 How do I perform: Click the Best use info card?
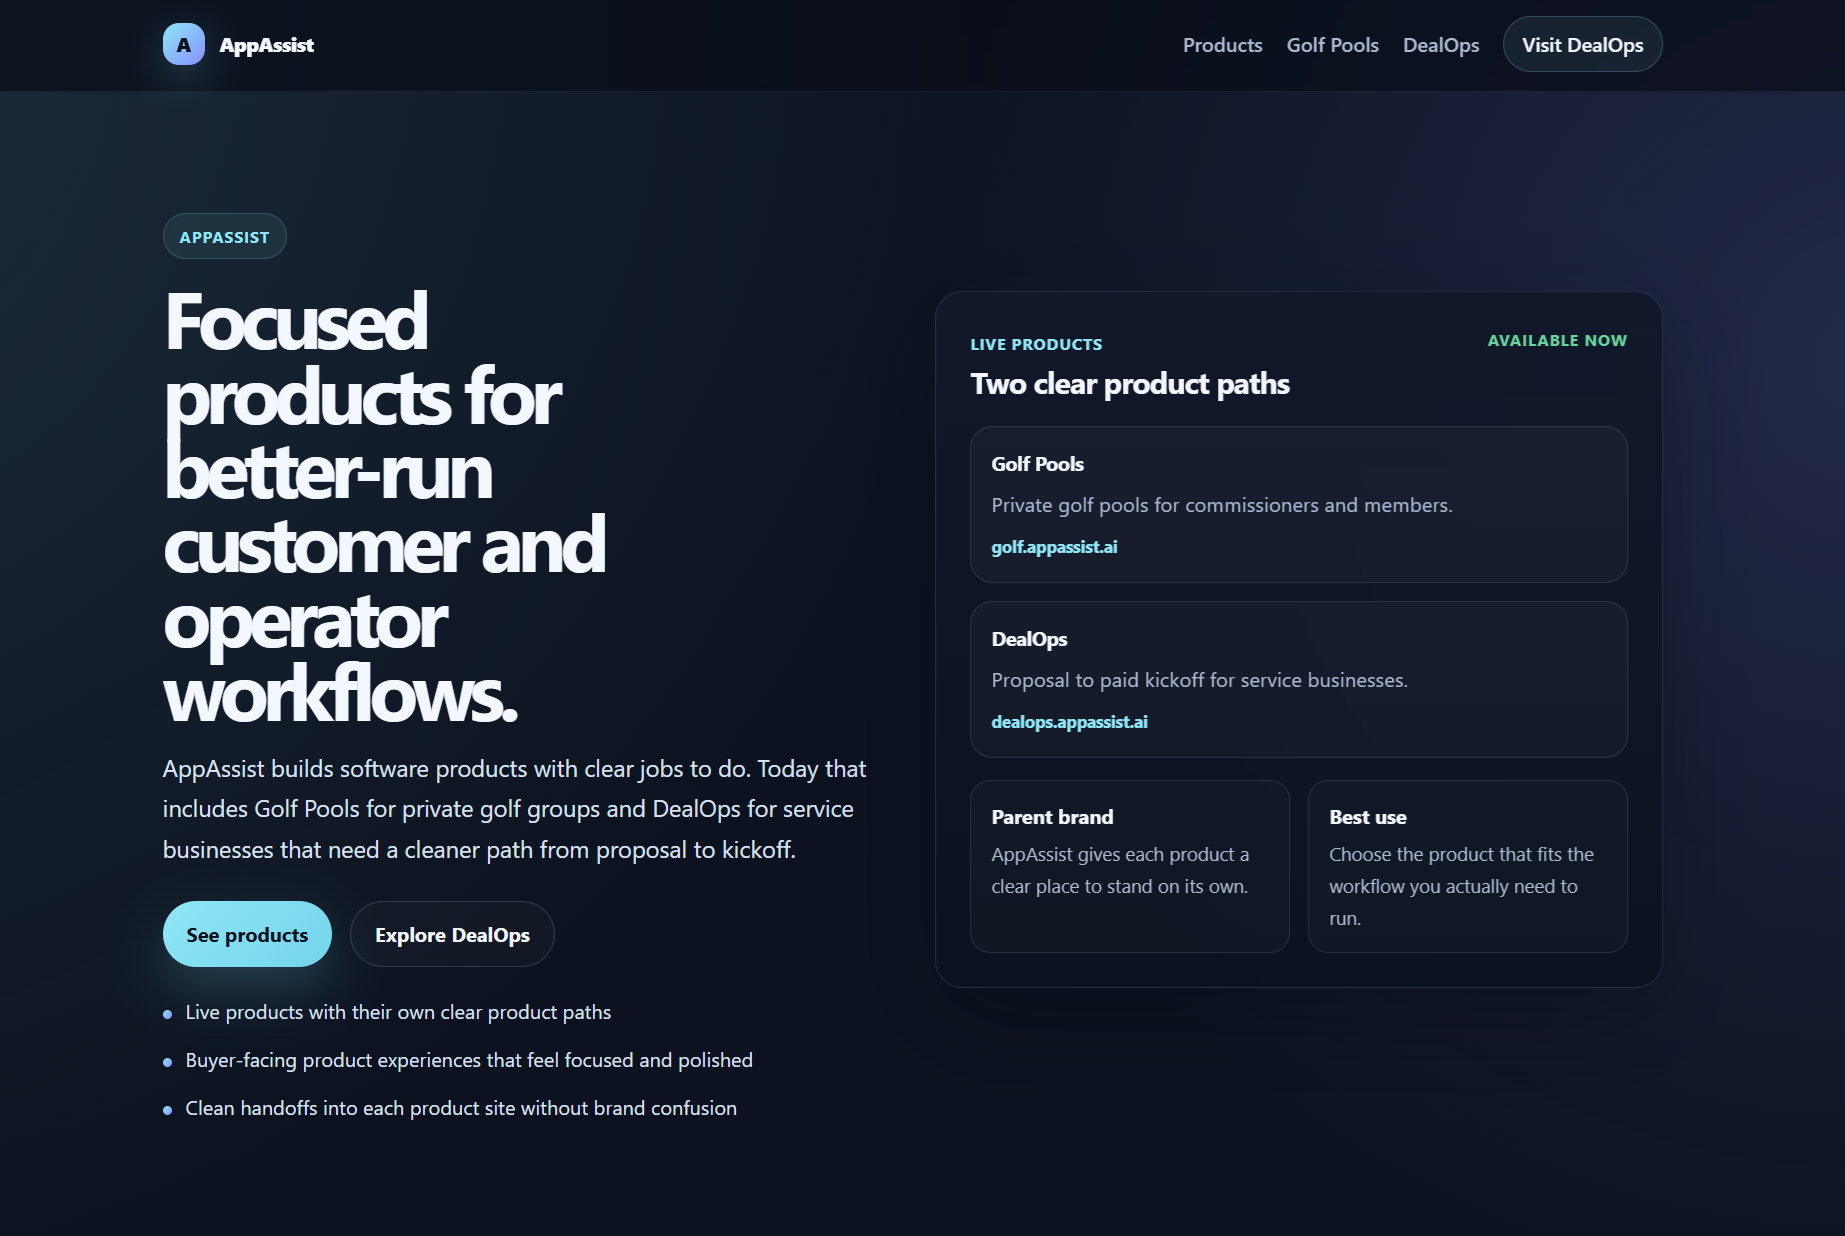coord(1466,866)
